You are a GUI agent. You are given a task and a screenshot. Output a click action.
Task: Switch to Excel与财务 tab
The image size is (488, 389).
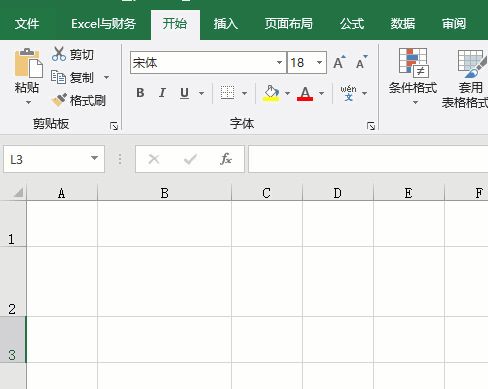[103, 24]
